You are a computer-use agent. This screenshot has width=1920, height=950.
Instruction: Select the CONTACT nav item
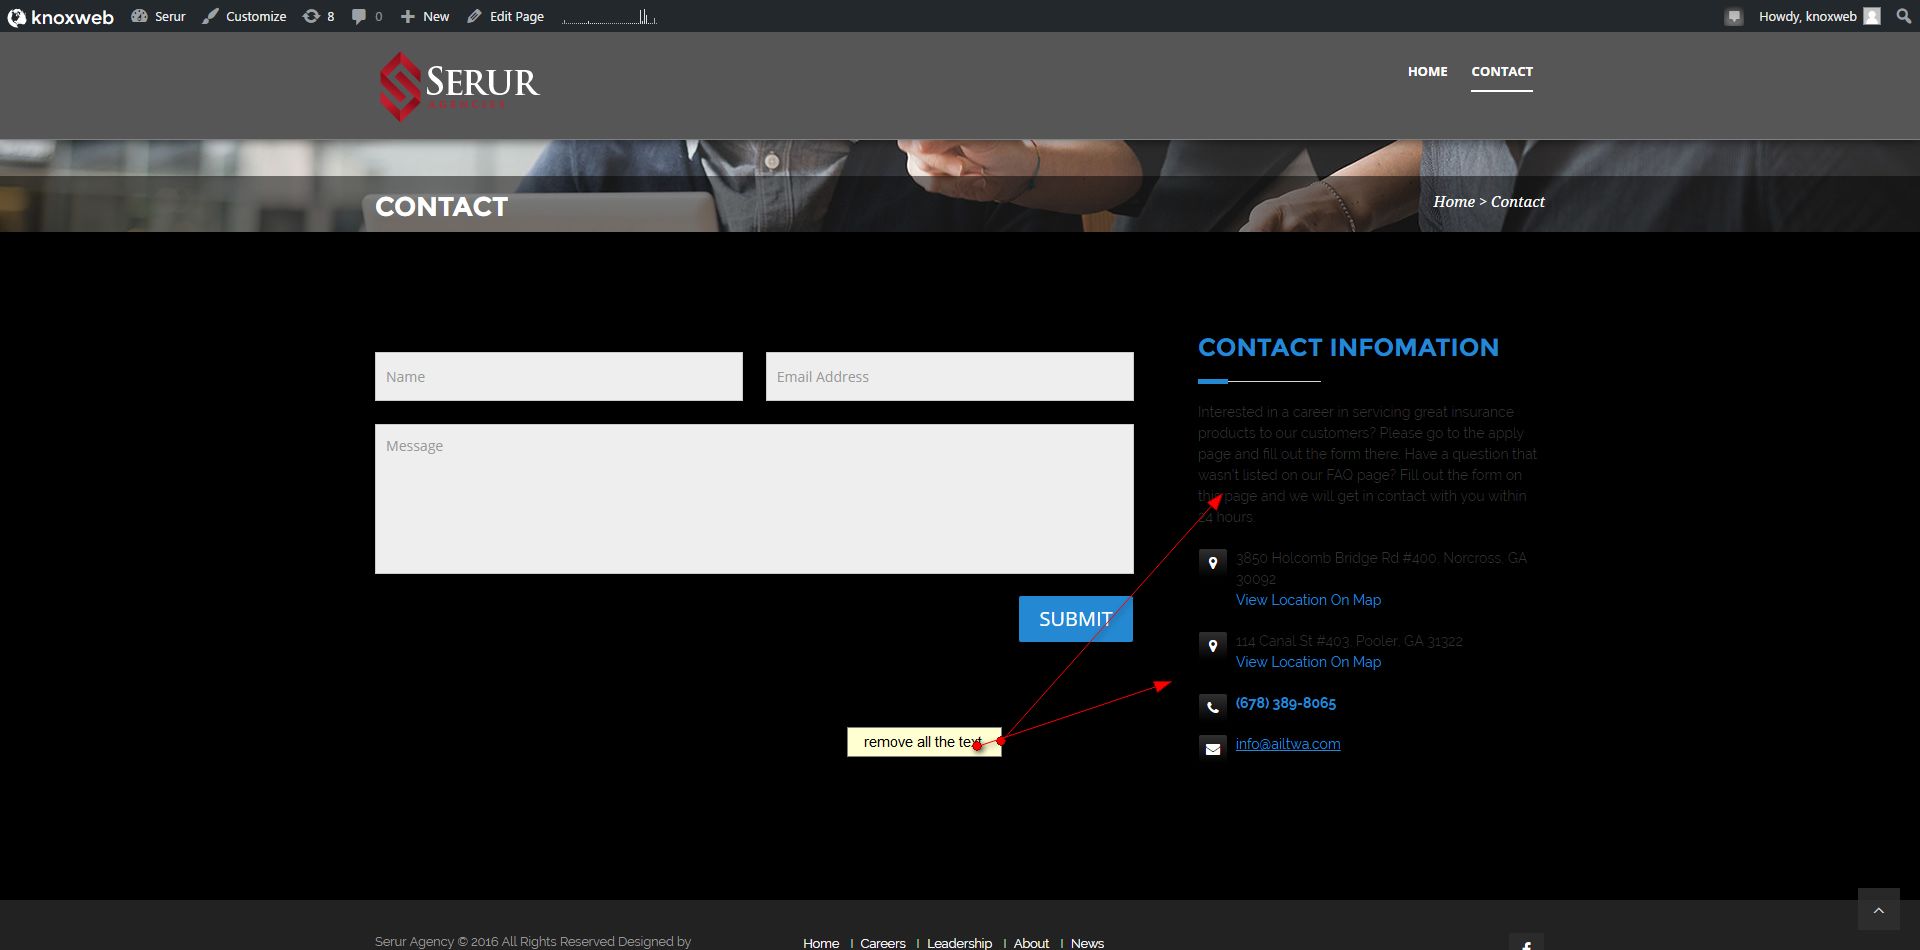tap(1501, 72)
